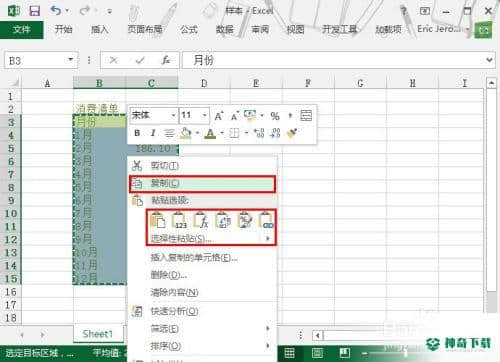The width and height of the screenshot is (500, 362).
Task: Expand the Name Box dropdown for B3
Action: click(x=70, y=60)
